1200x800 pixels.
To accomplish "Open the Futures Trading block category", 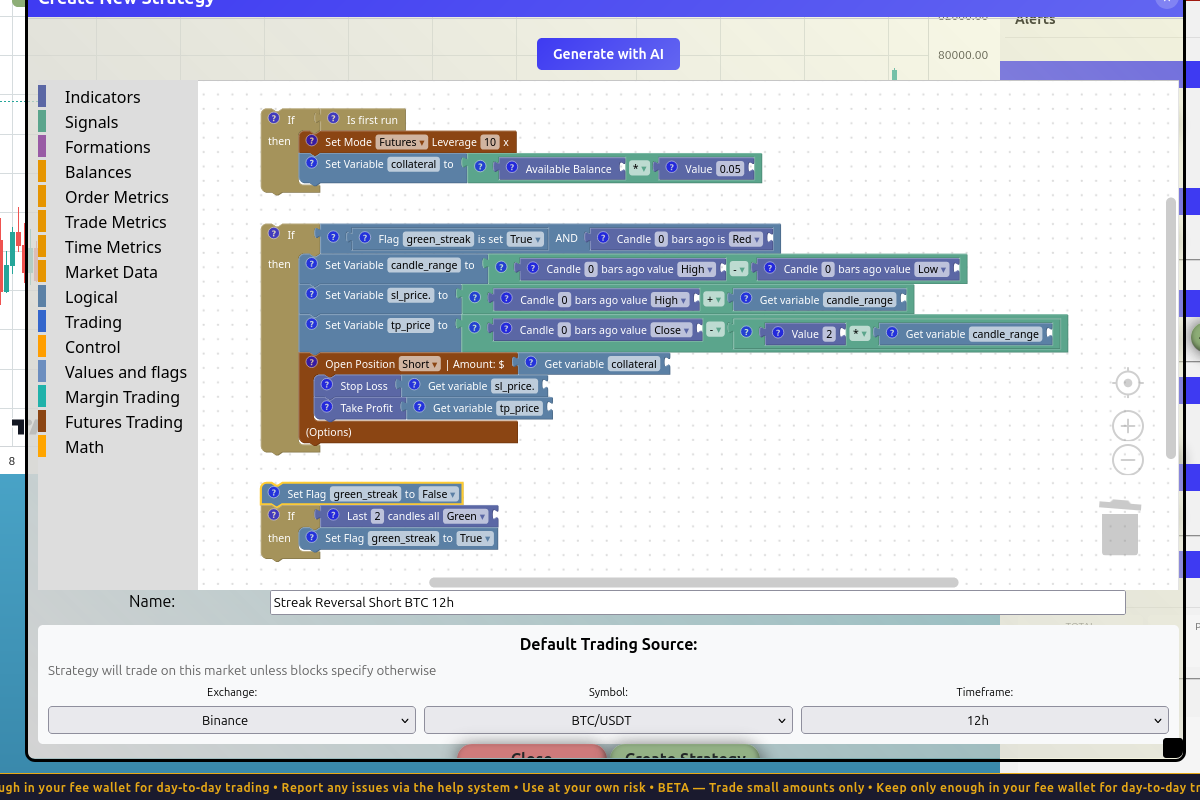I will coord(123,422).
